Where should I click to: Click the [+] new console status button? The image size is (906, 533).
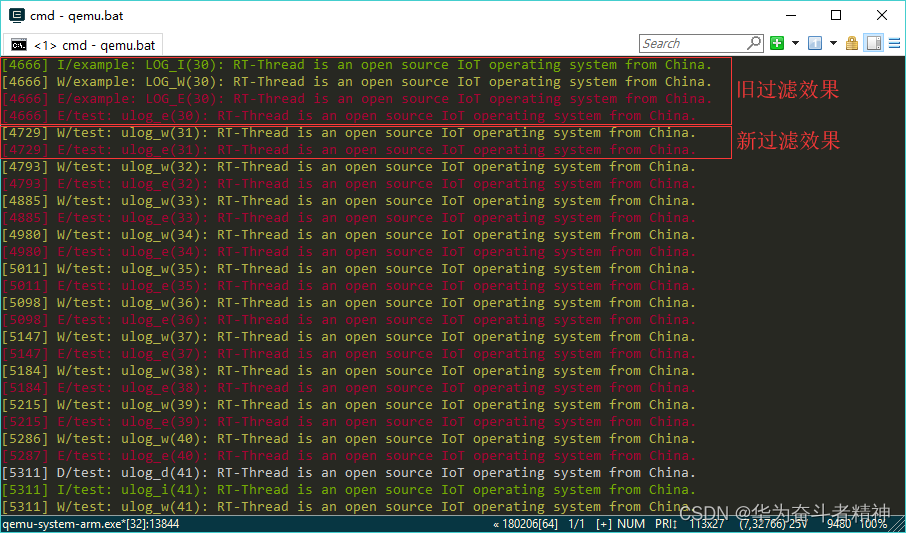604,524
